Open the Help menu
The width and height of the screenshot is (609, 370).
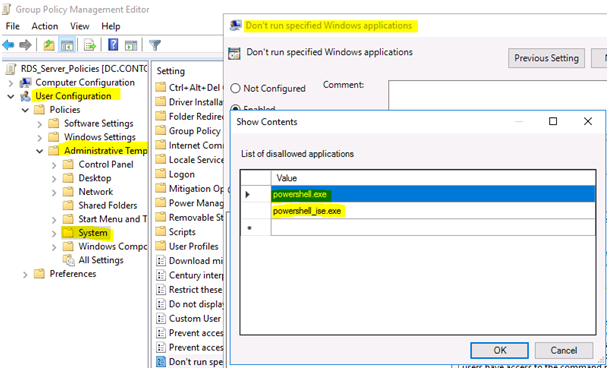pyautogui.click(x=111, y=26)
